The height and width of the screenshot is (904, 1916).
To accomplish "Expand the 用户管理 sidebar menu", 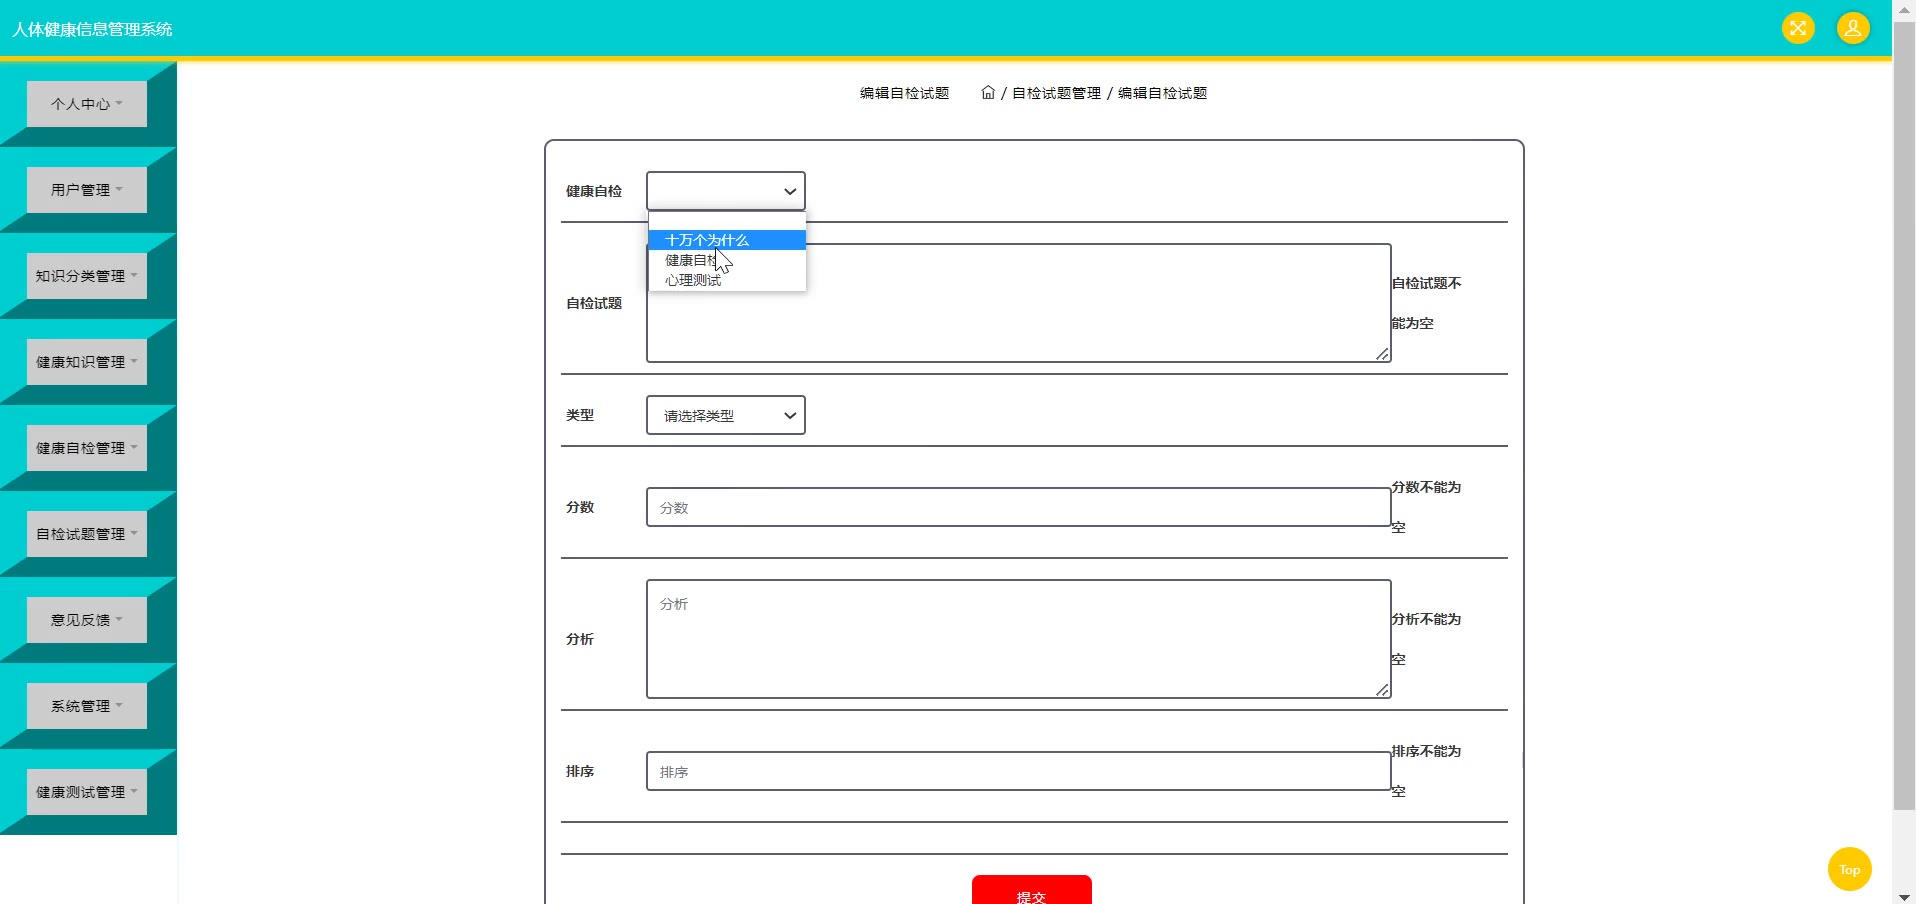I will click(87, 190).
